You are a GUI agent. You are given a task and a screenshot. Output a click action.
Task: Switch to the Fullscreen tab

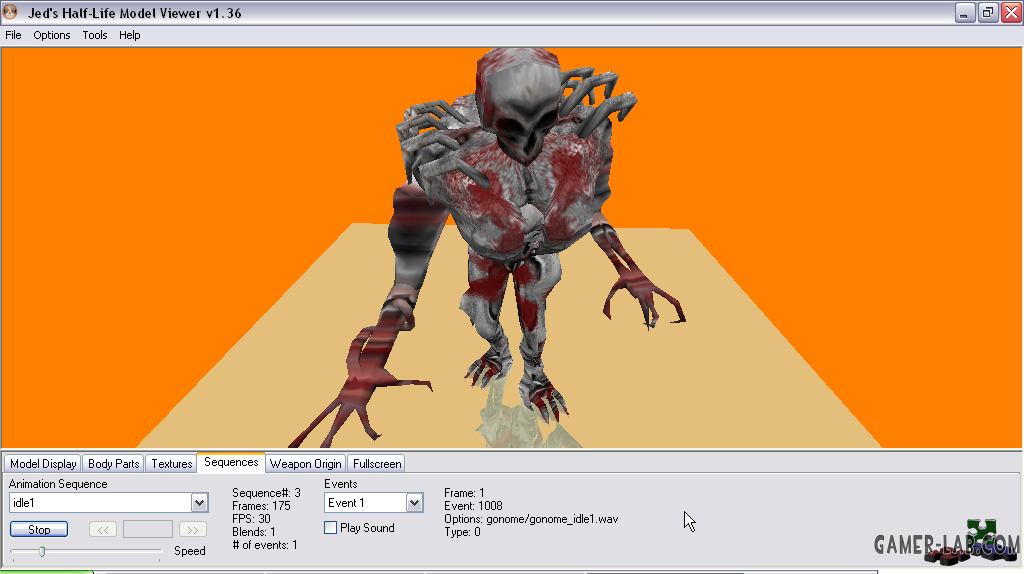[377, 464]
